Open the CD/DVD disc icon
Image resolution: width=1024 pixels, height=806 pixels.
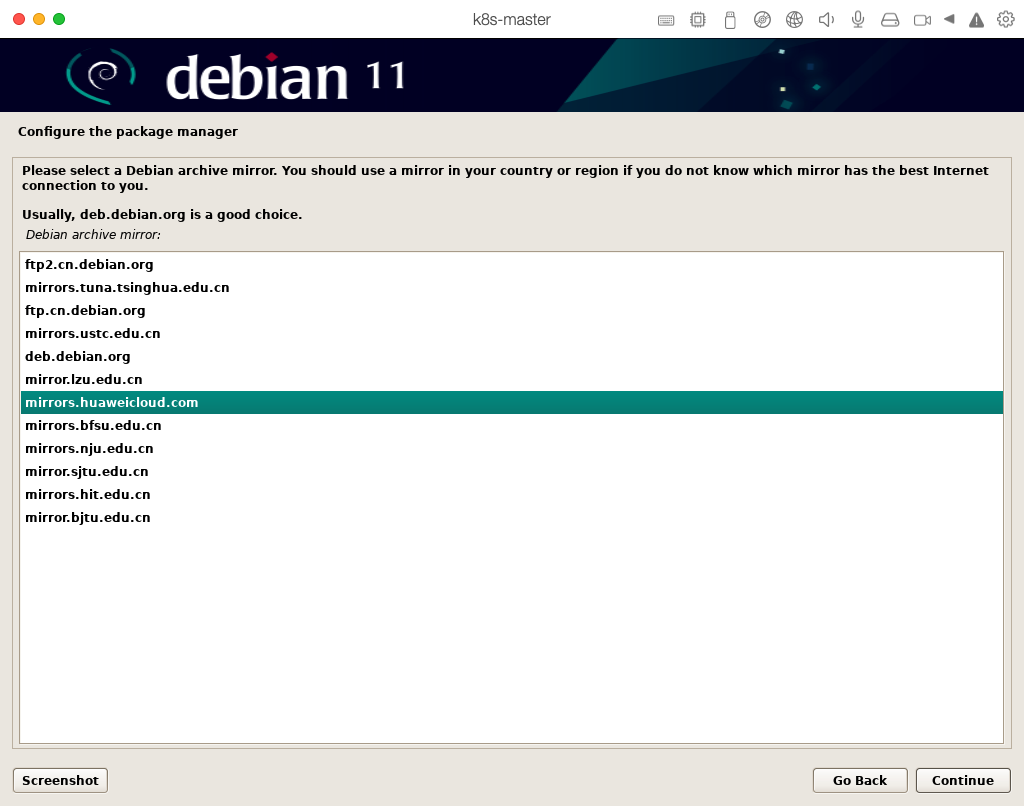point(762,20)
